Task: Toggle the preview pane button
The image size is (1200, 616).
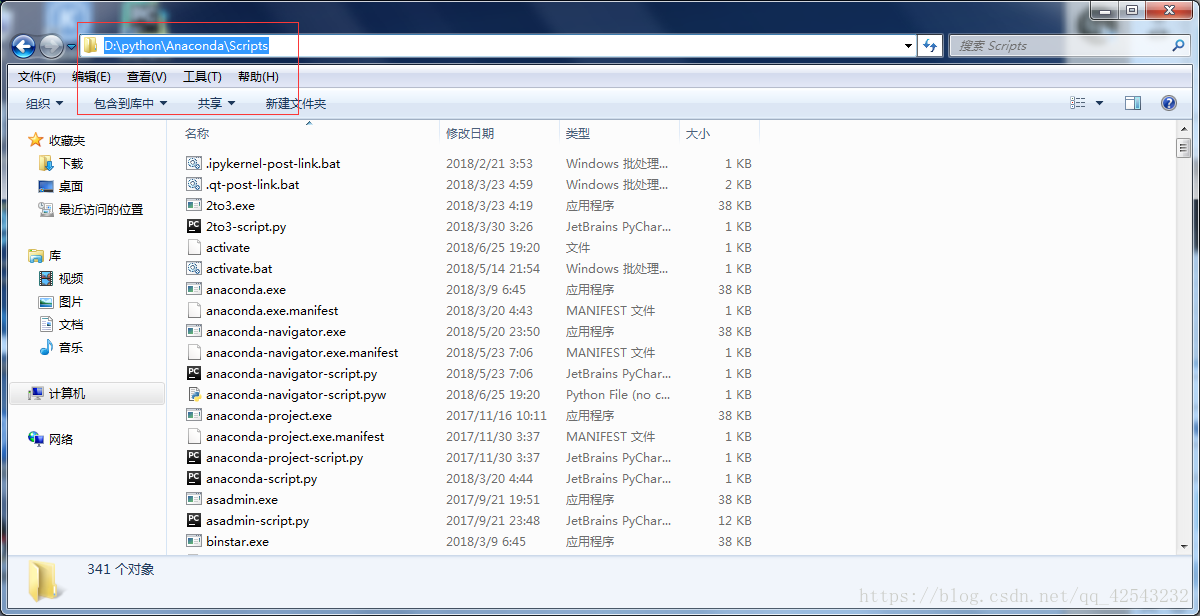Action: point(1133,103)
